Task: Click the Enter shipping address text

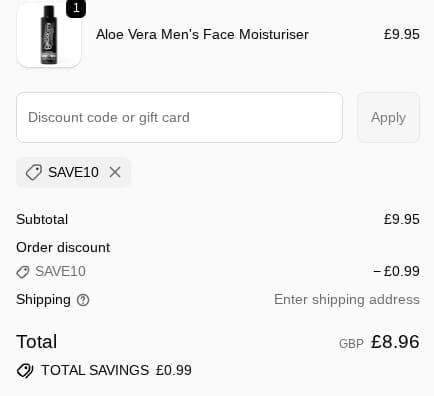Action: 347,299
